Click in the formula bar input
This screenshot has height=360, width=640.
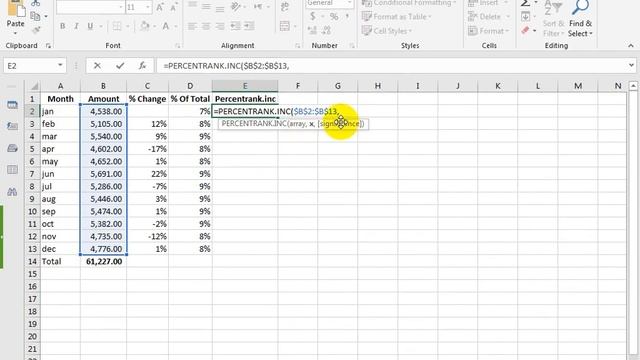392,66
